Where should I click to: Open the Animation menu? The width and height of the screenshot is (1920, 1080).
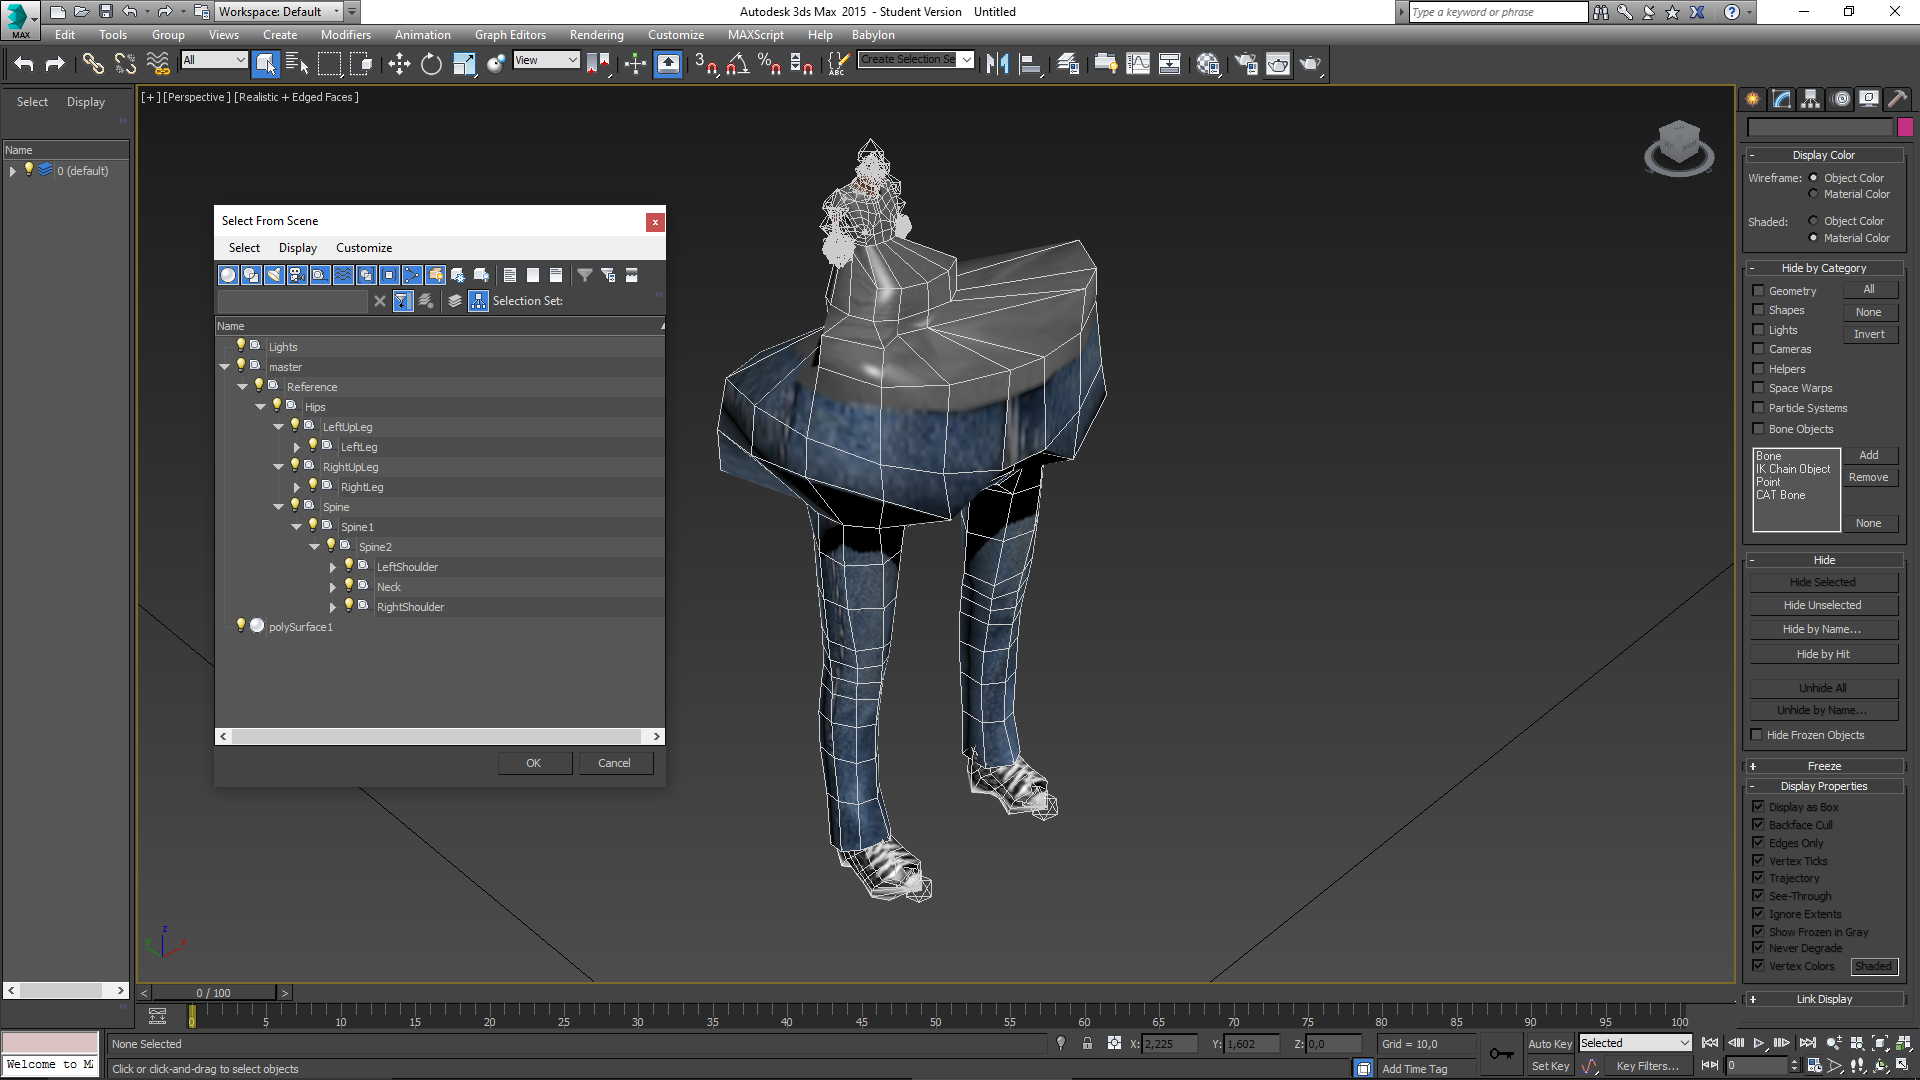click(422, 35)
